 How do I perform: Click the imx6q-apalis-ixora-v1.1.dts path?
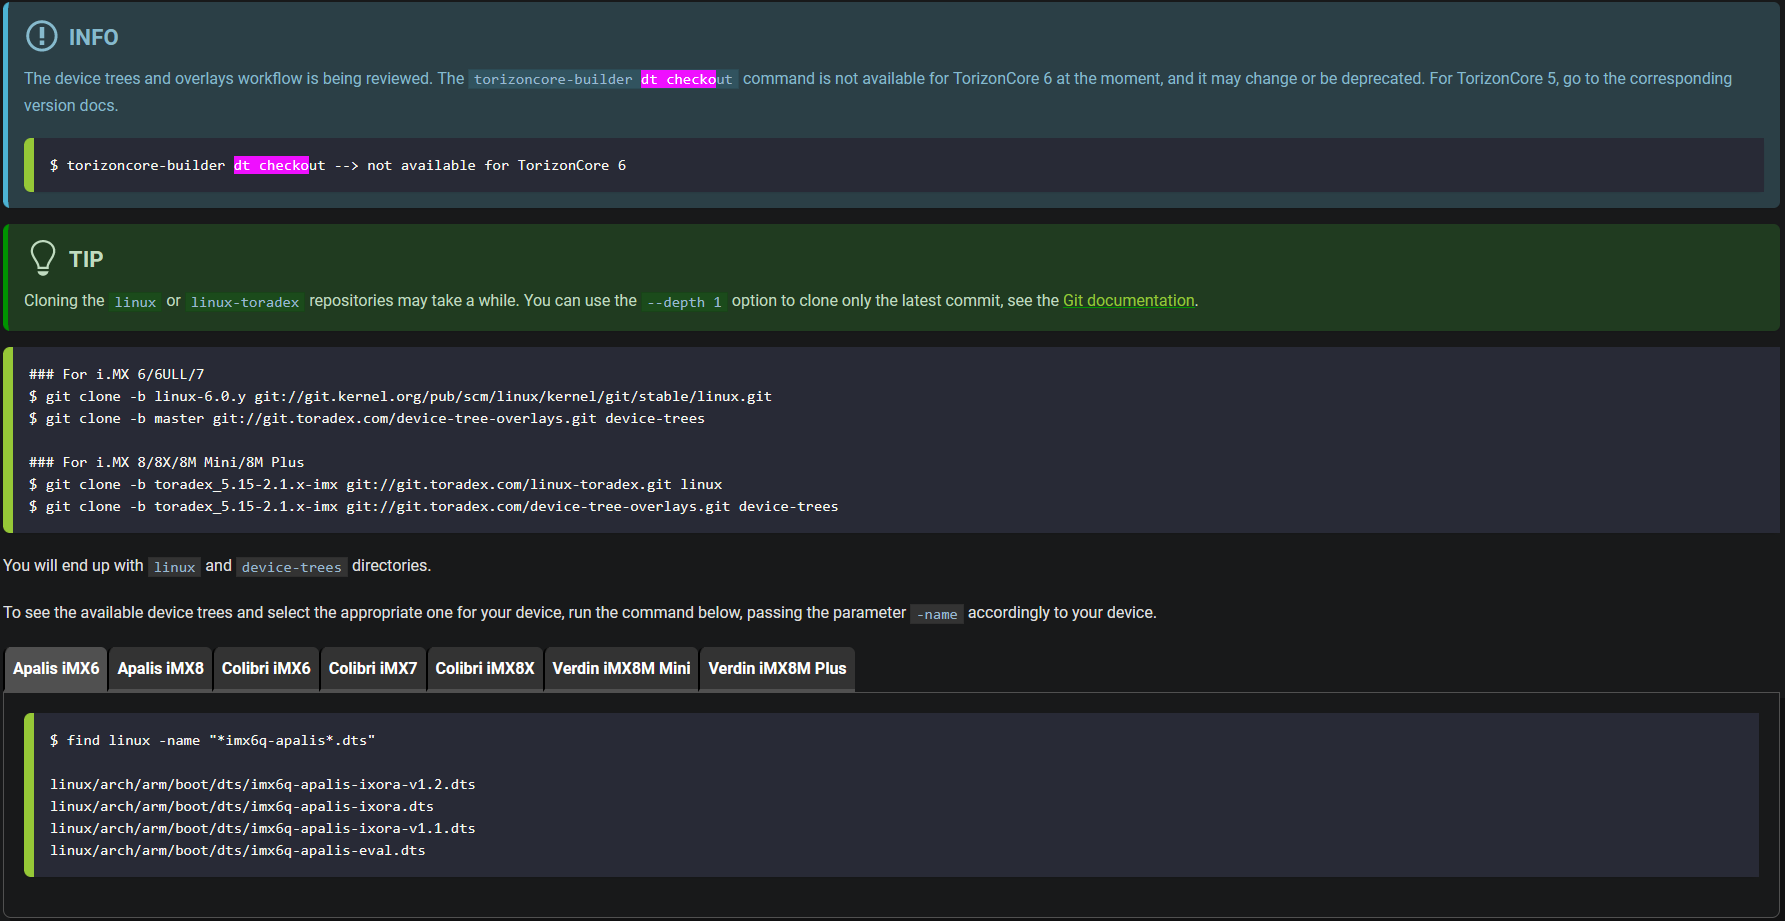point(263,828)
